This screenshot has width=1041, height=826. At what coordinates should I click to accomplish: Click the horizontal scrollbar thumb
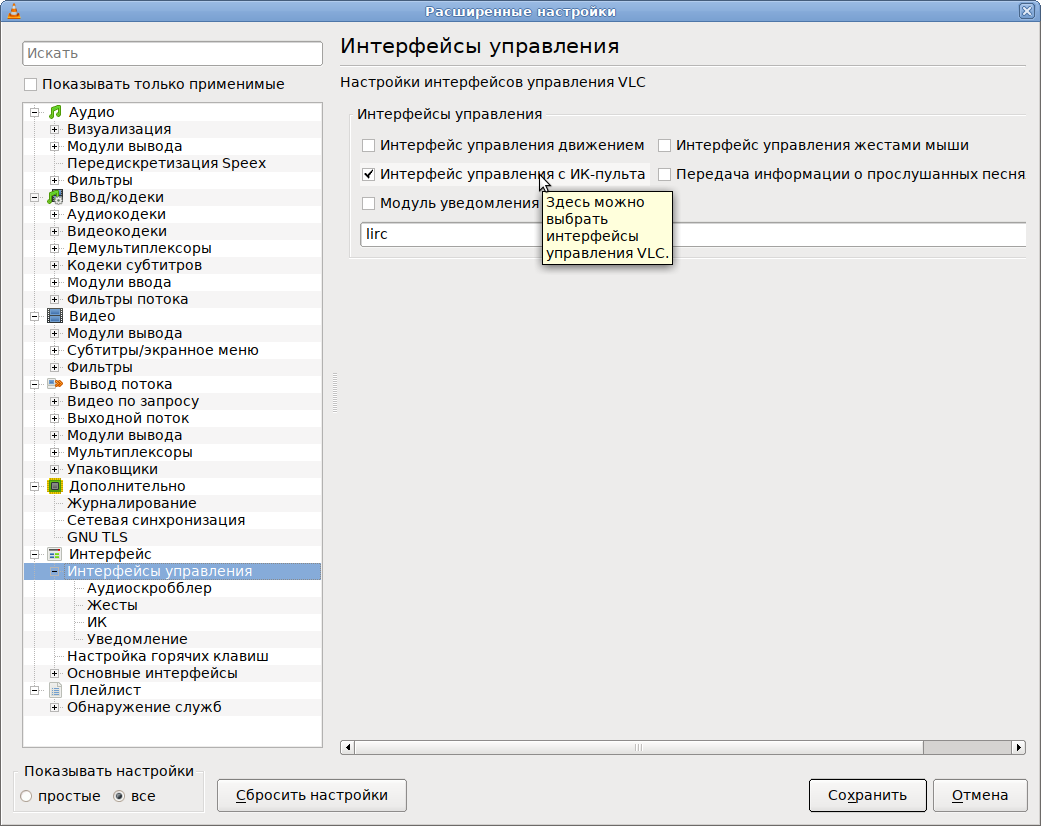[639, 748]
